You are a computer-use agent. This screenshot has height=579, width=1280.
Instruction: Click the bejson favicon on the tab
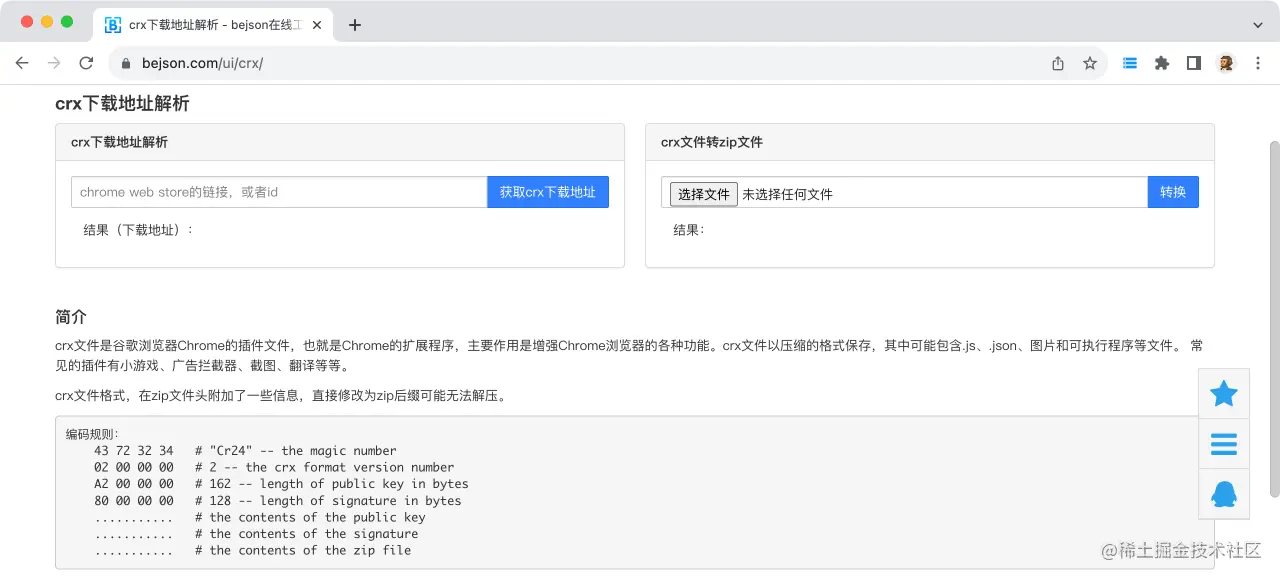point(113,25)
